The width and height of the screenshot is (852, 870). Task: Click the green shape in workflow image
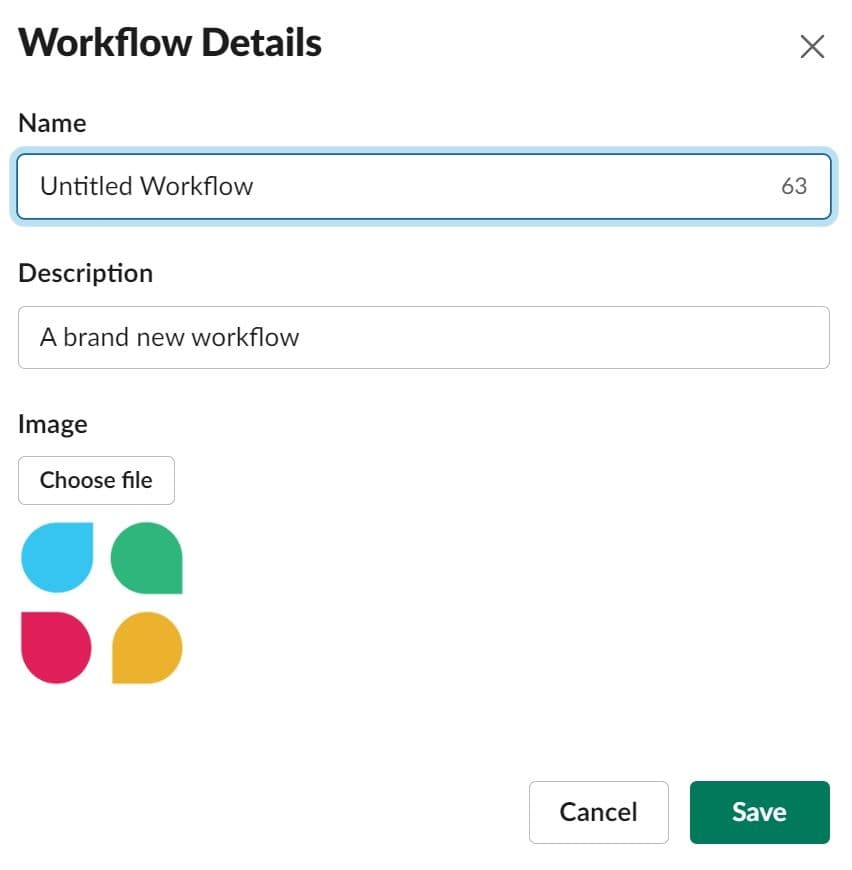pos(146,558)
